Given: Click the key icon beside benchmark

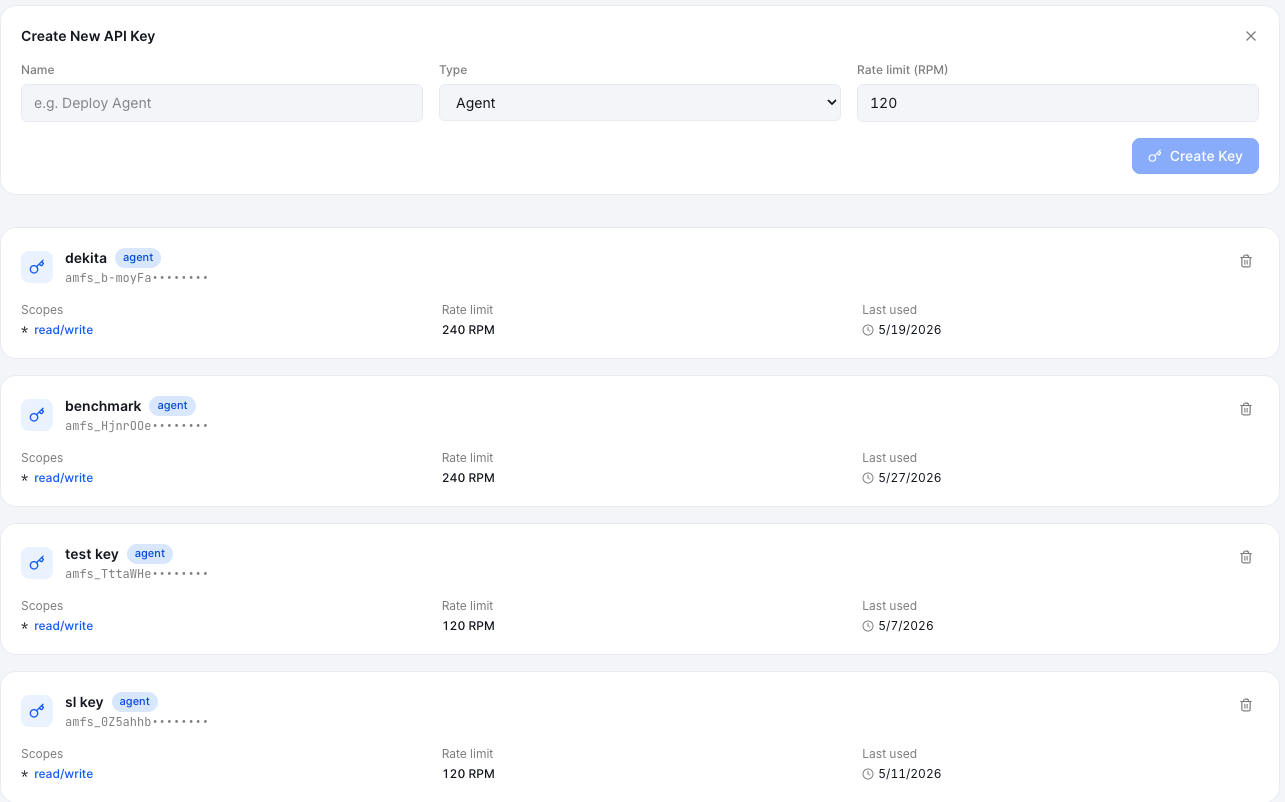Looking at the screenshot, I should click(37, 415).
